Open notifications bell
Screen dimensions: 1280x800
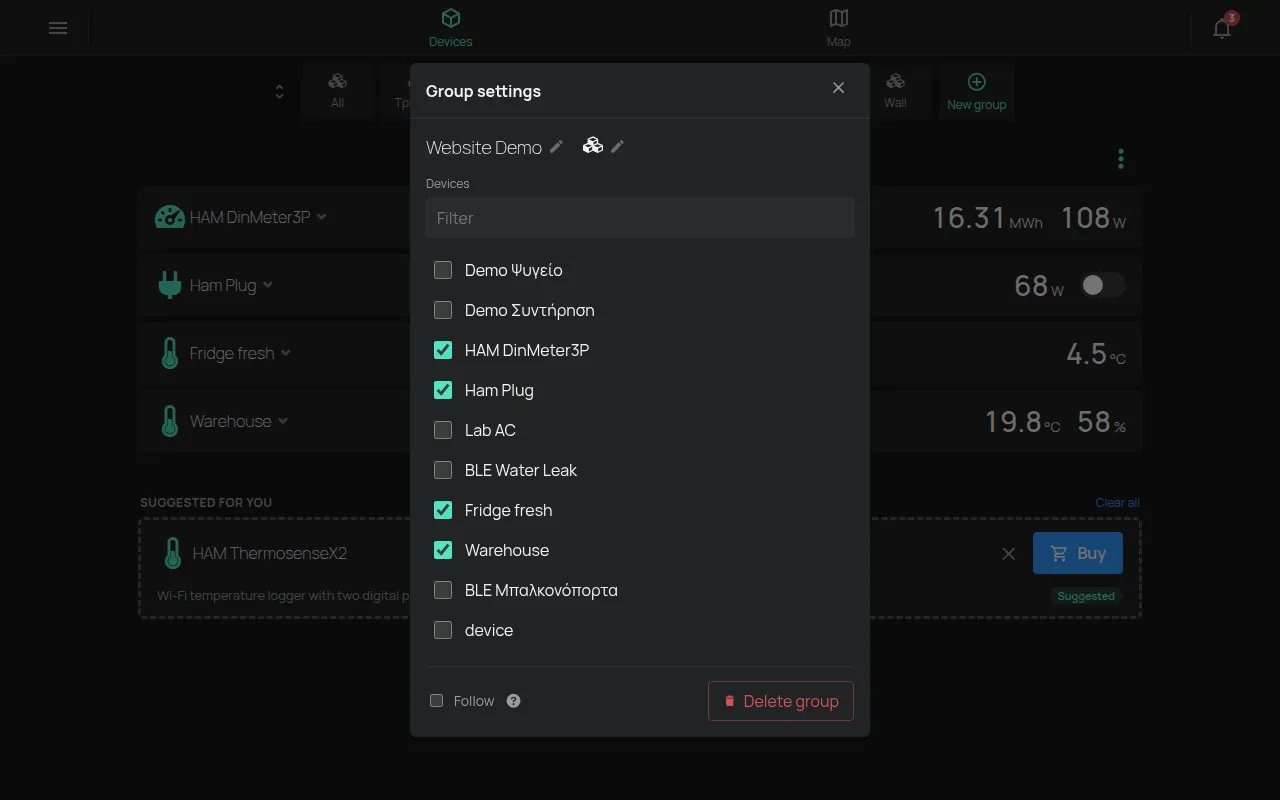1222,28
